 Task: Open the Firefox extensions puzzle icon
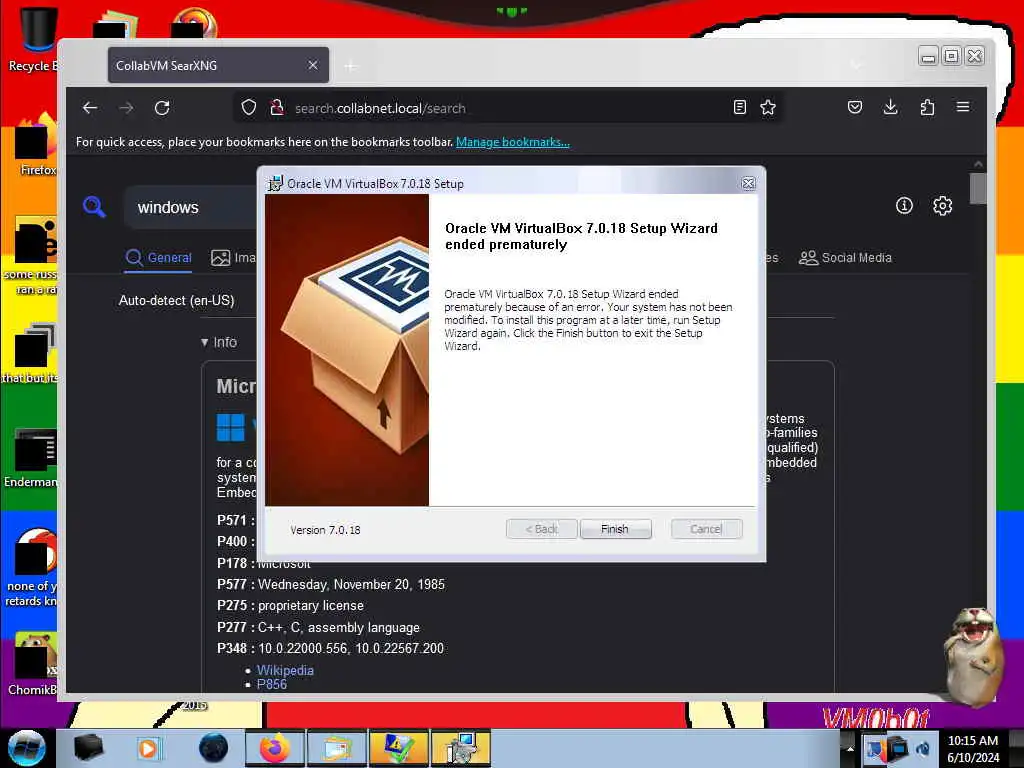point(927,107)
